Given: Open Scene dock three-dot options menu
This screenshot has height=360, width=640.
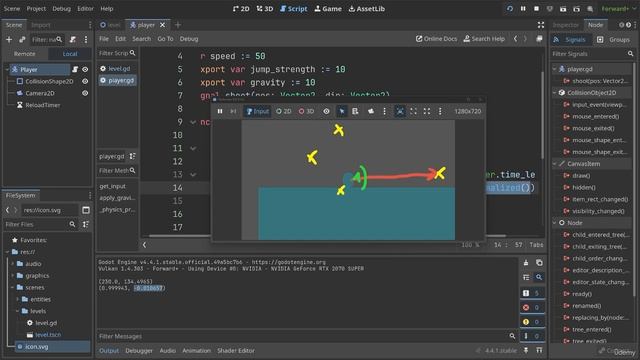Looking at the screenshot, I should pyautogui.click(x=86, y=40).
